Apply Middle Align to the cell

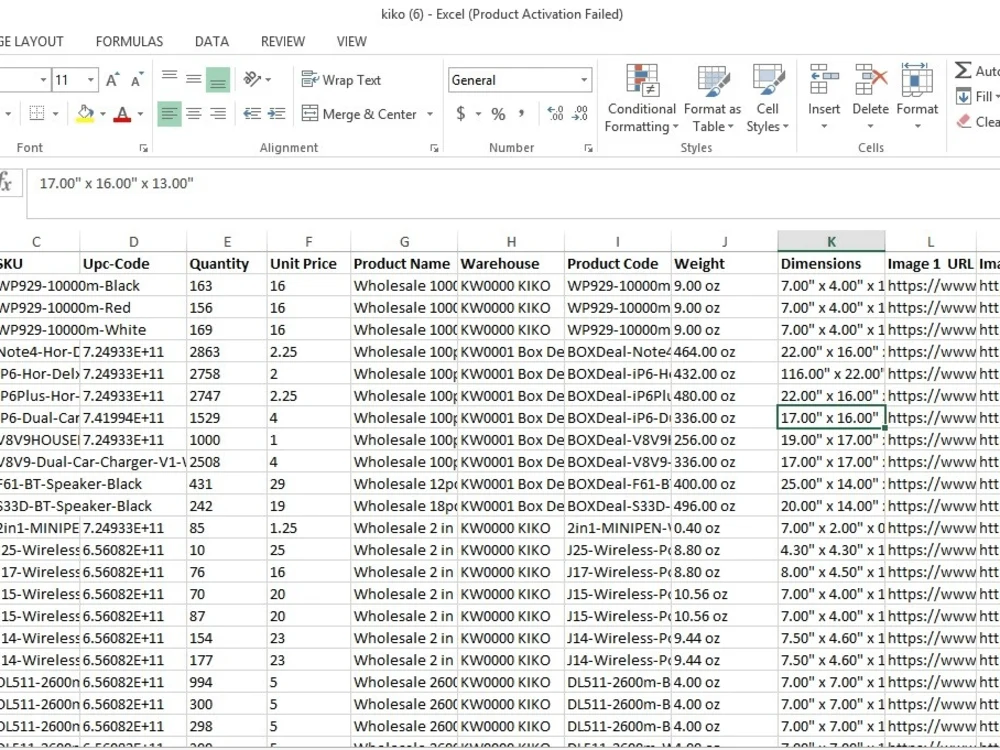(x=193, y=79)
